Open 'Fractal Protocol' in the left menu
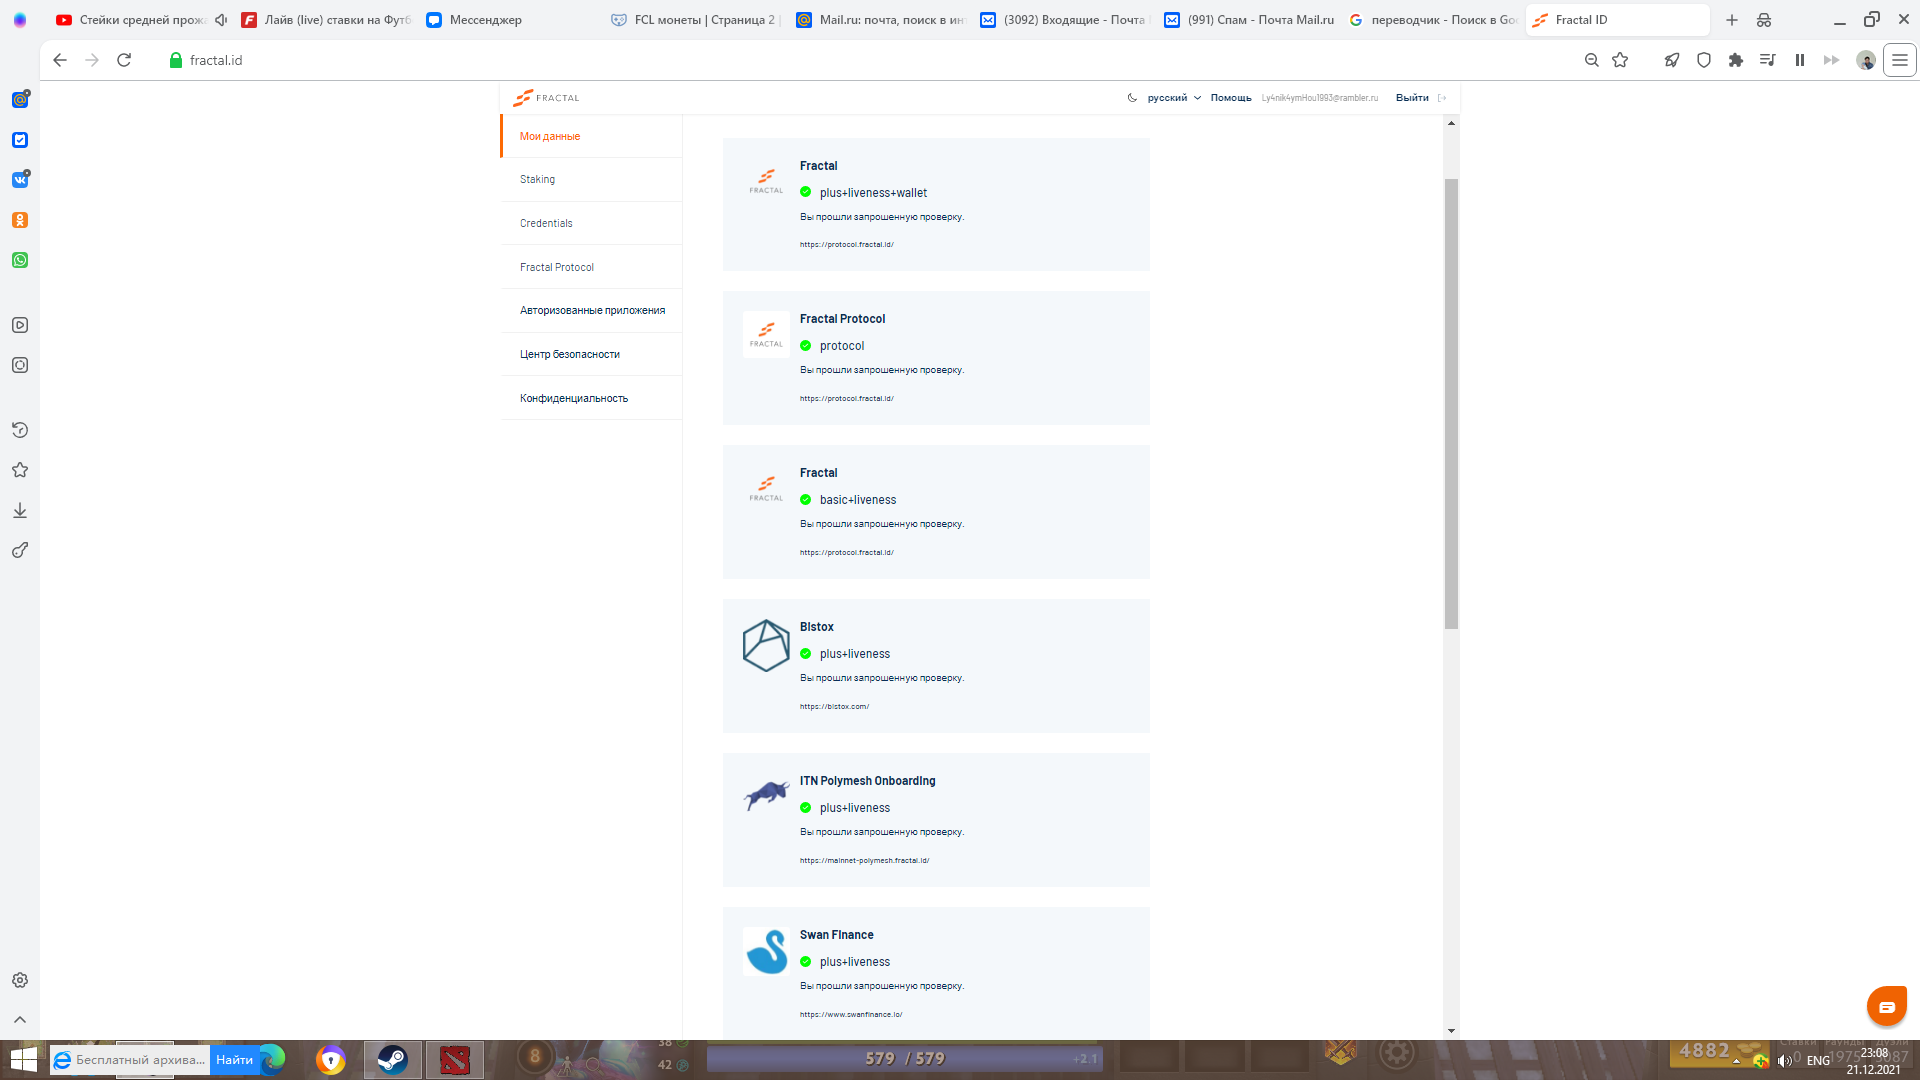1920x1080 pixels. tap(591, 267)
